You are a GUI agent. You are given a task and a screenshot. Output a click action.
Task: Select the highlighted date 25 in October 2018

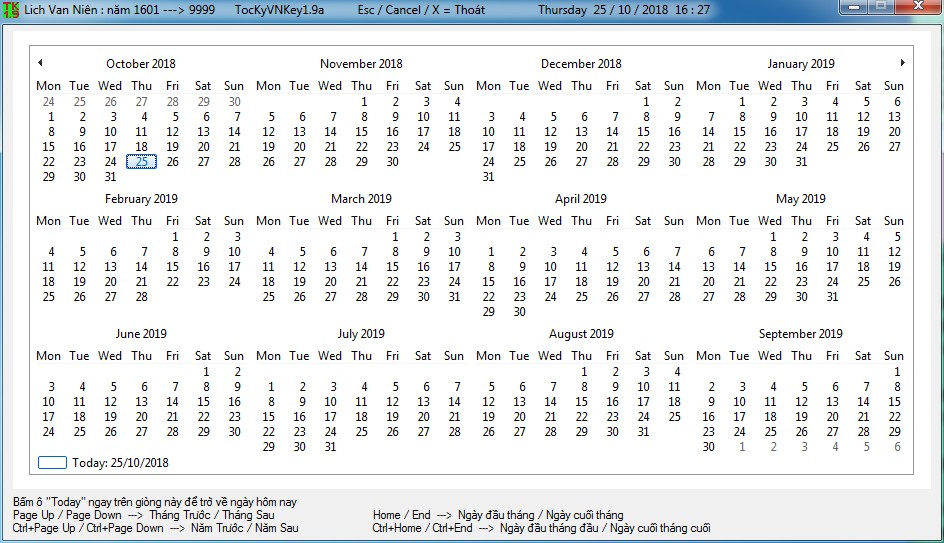[x=141, y=161]
